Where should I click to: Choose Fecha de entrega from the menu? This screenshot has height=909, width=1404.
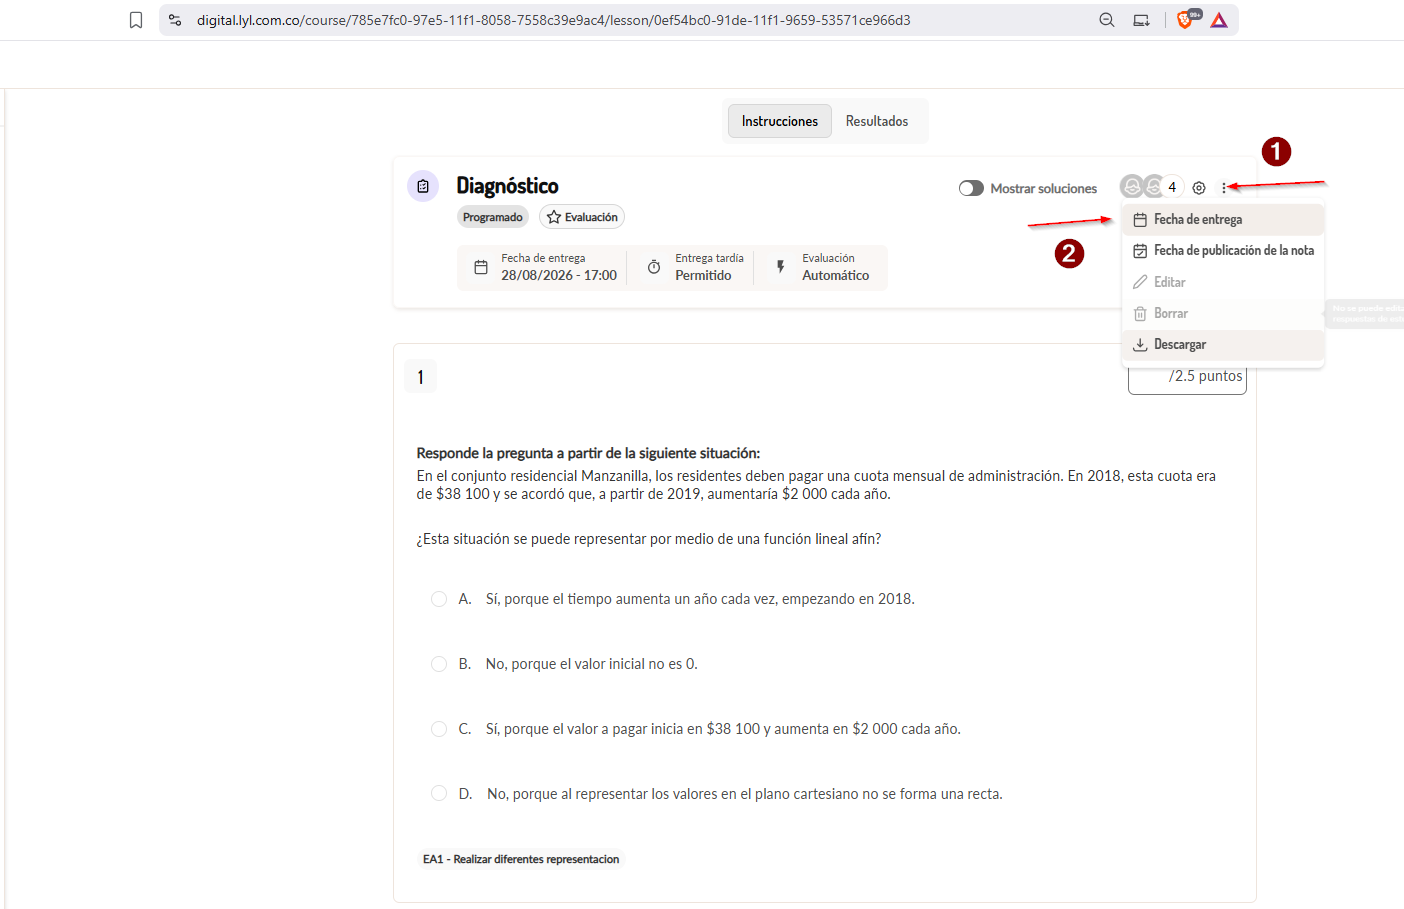[x=1223, y=219]
